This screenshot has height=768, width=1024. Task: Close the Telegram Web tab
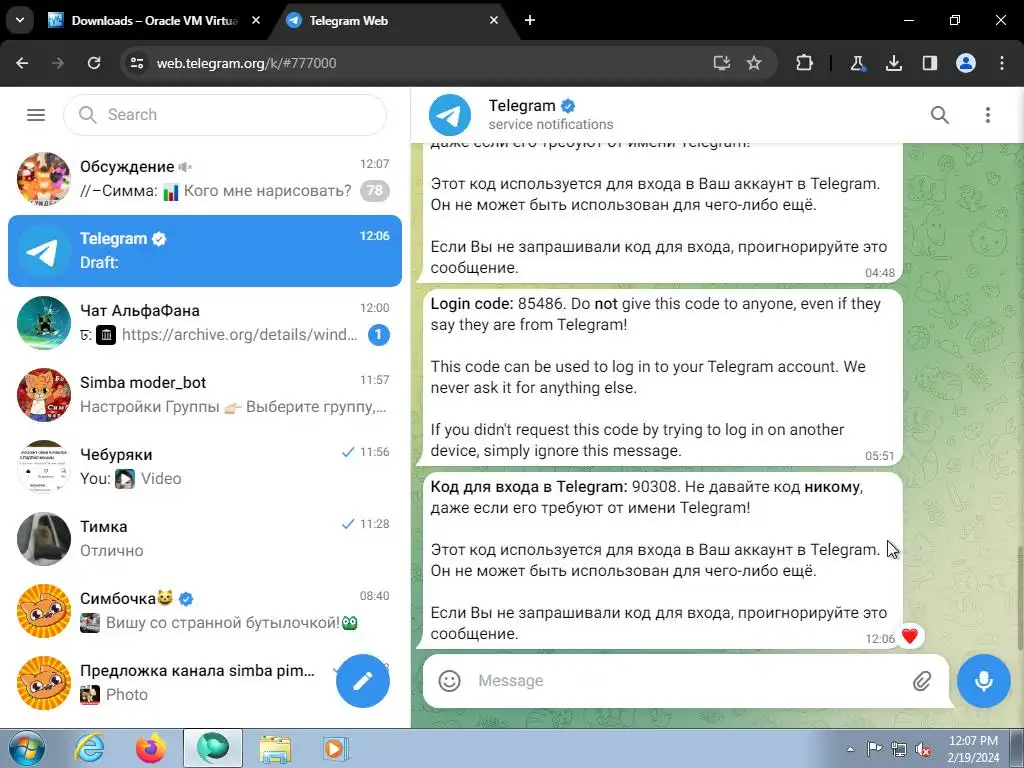click(x=494, y=20)
